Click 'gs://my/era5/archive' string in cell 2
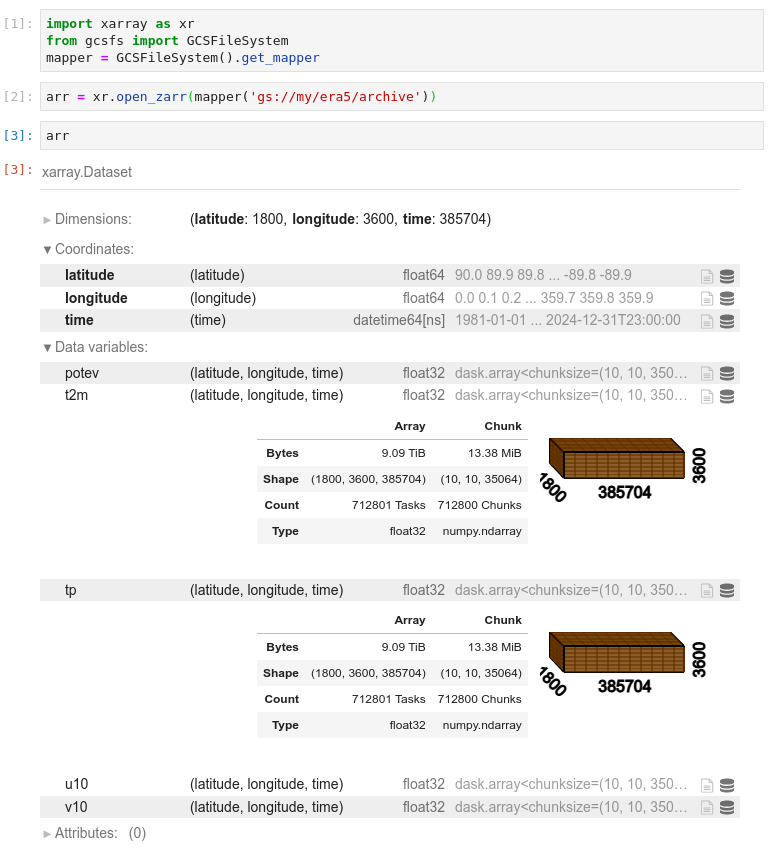The width and height of the screenshot is (773, 848). [335, 97]
